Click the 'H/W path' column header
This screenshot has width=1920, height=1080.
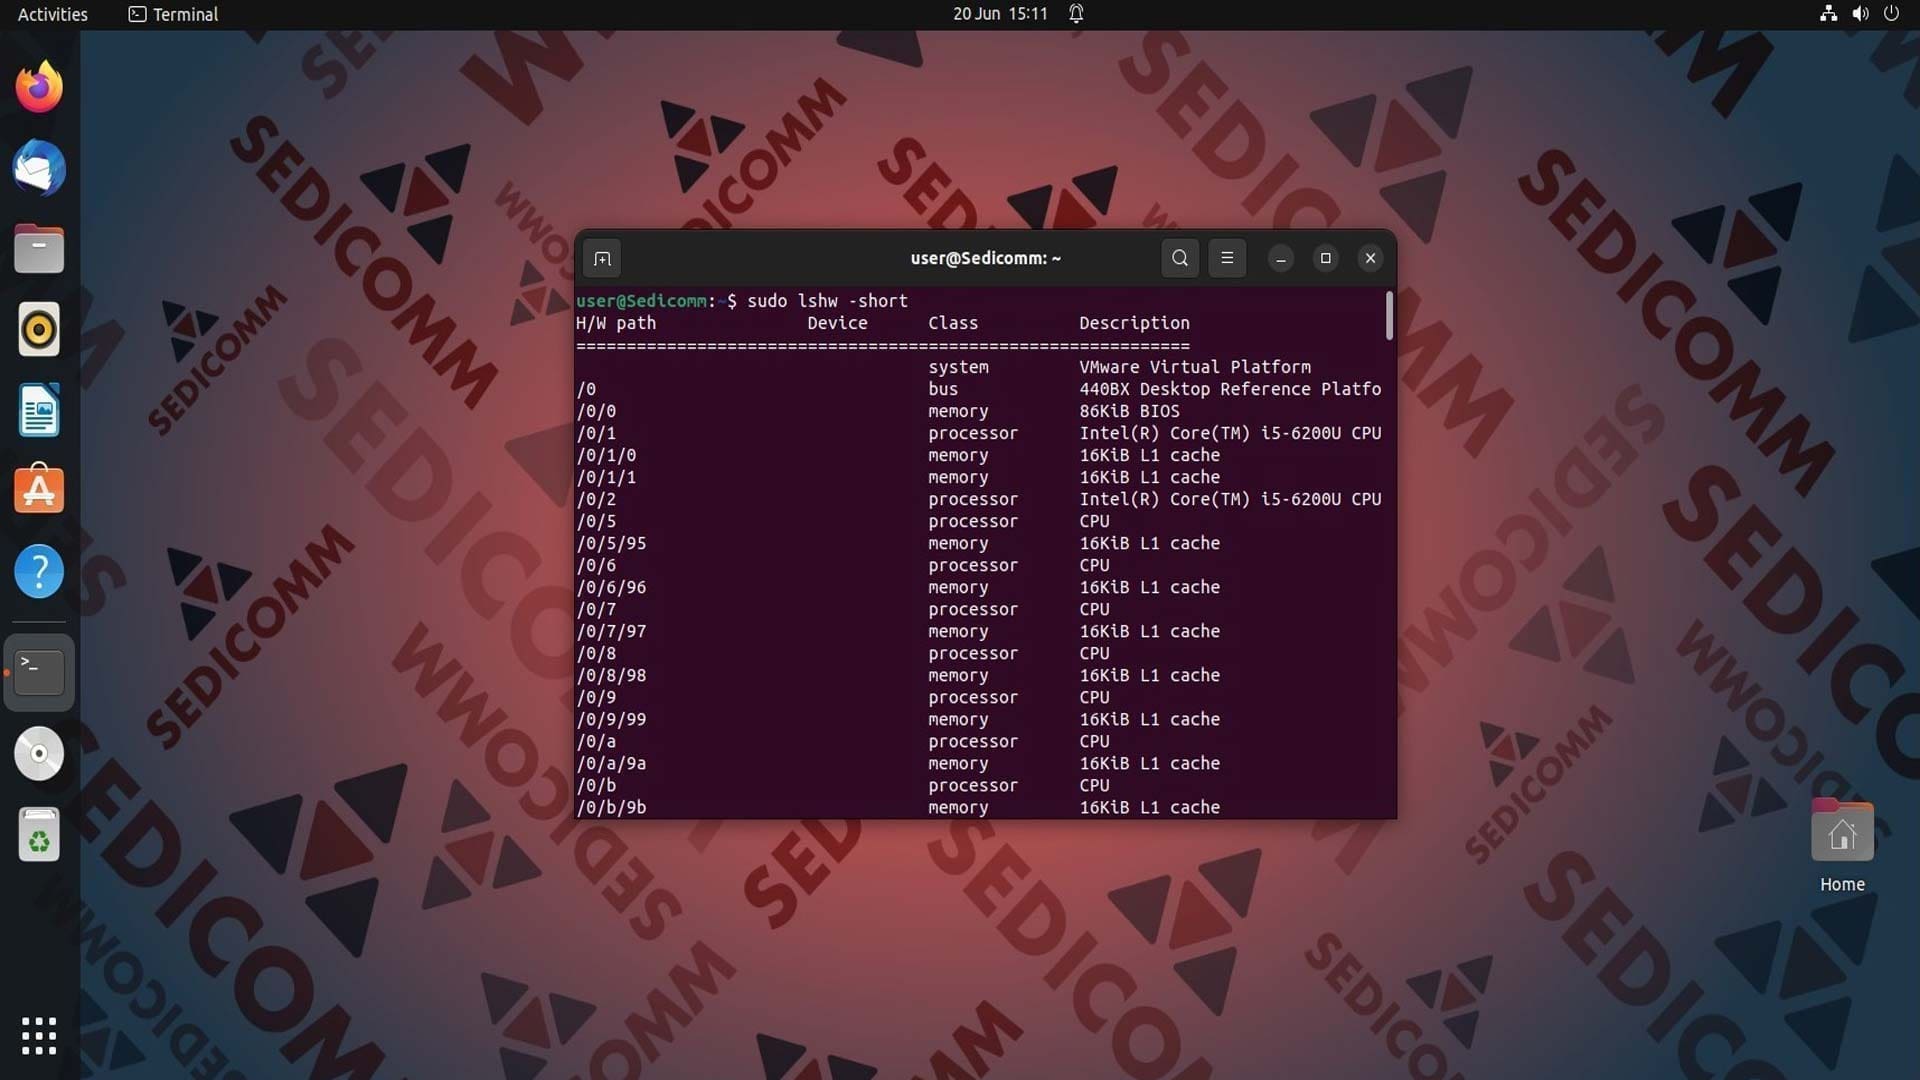point(616,323)
